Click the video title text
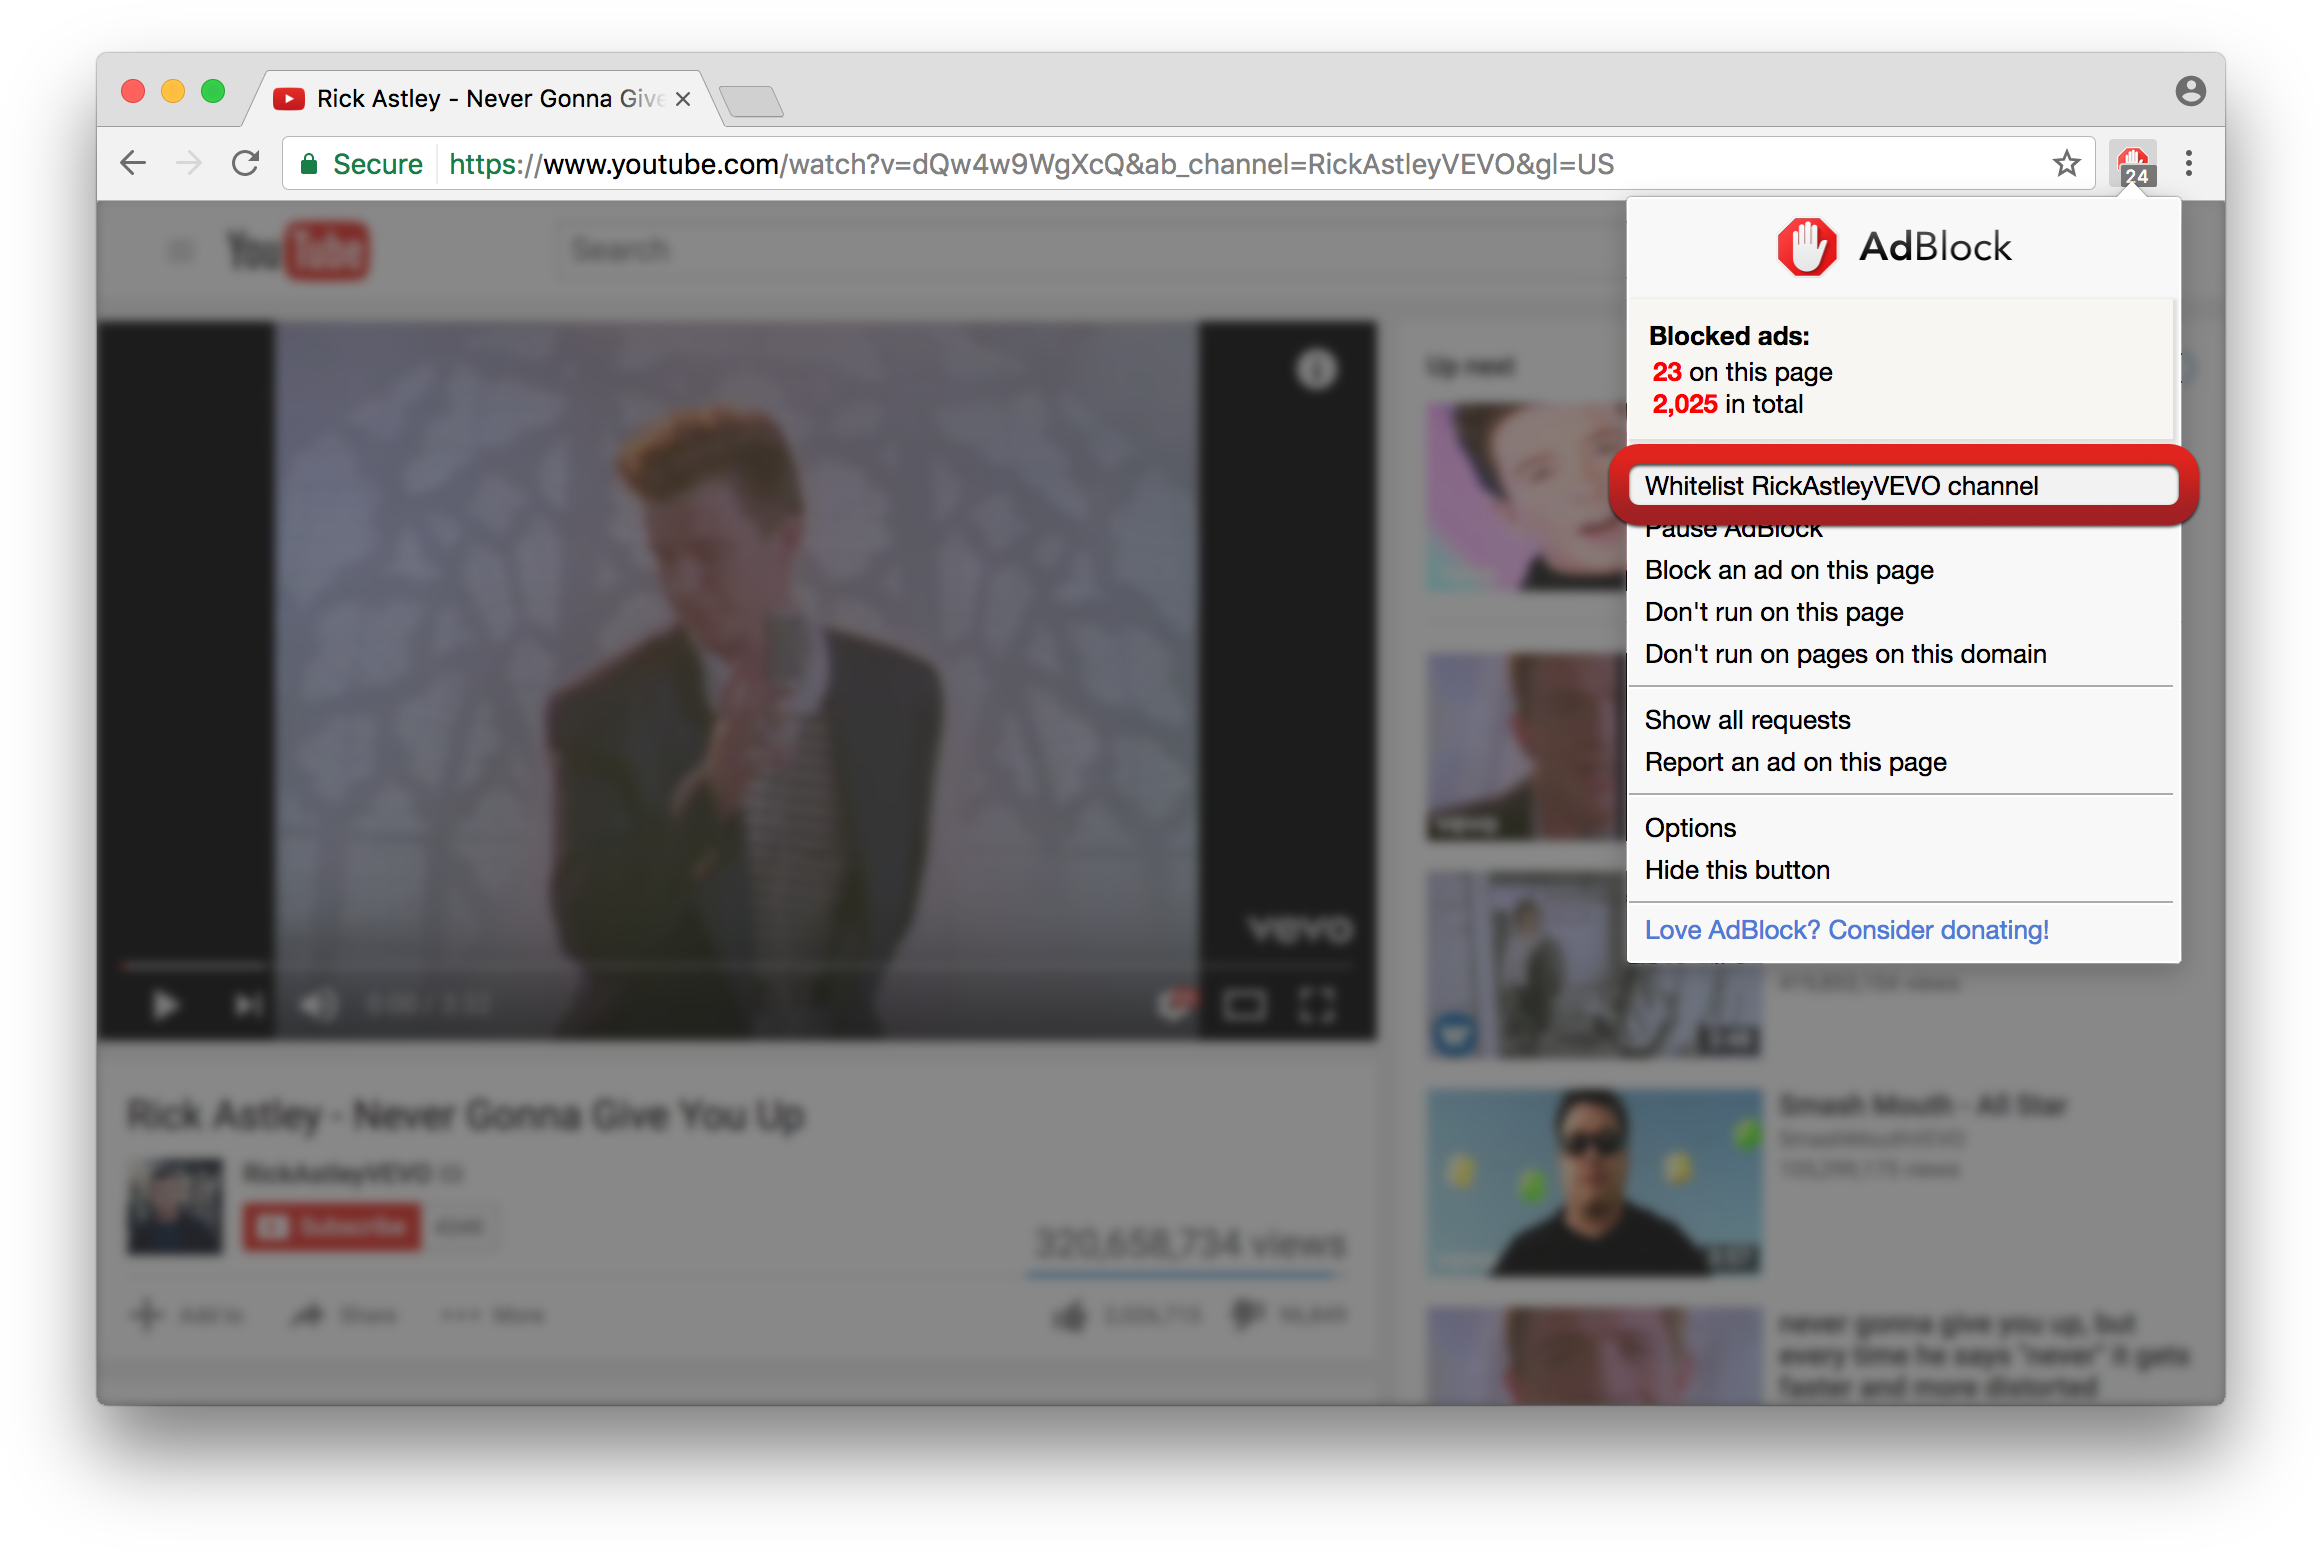 pyautogui.click(x=466, y=1114)
